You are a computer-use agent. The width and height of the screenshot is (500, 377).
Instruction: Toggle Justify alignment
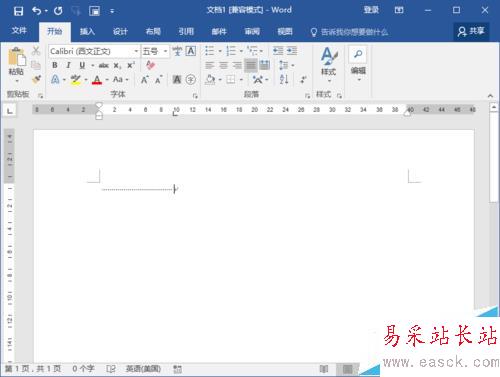coord(251,65)
